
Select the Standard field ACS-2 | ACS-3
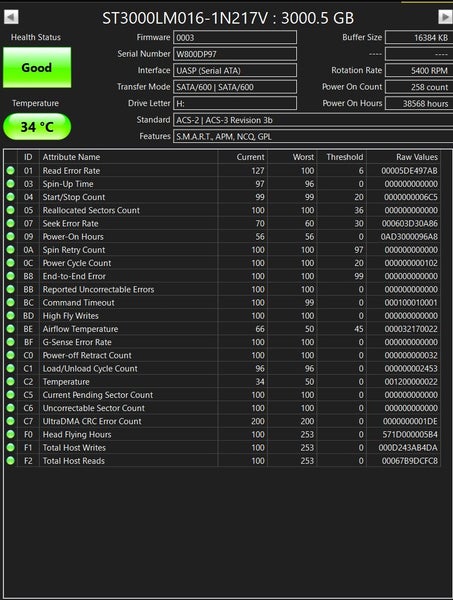pos(313,120)
